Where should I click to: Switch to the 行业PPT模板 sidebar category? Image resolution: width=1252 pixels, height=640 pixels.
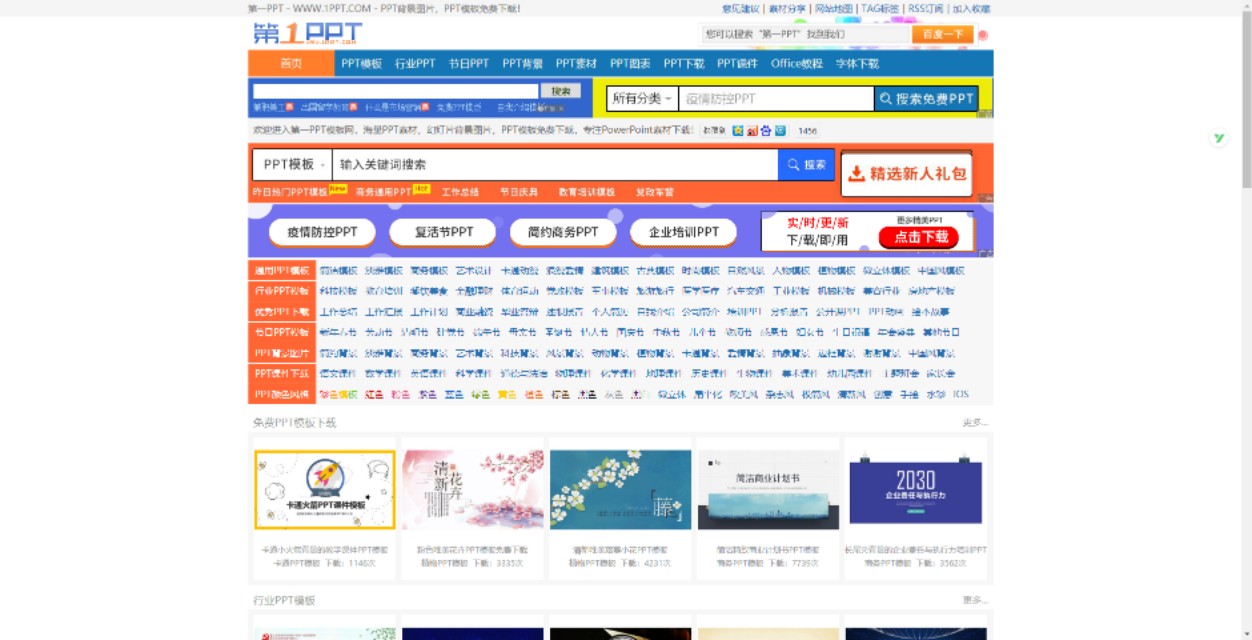[x=283, y=291]
